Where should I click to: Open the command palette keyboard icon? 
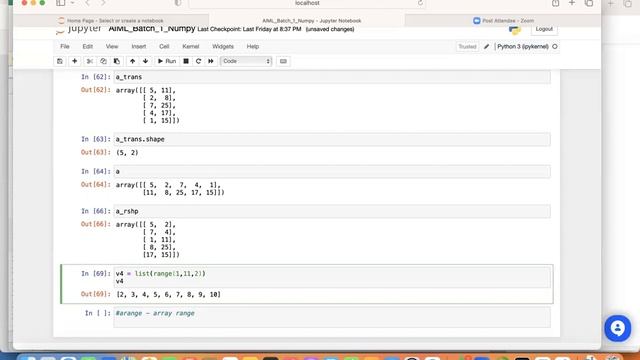(283, 61)
